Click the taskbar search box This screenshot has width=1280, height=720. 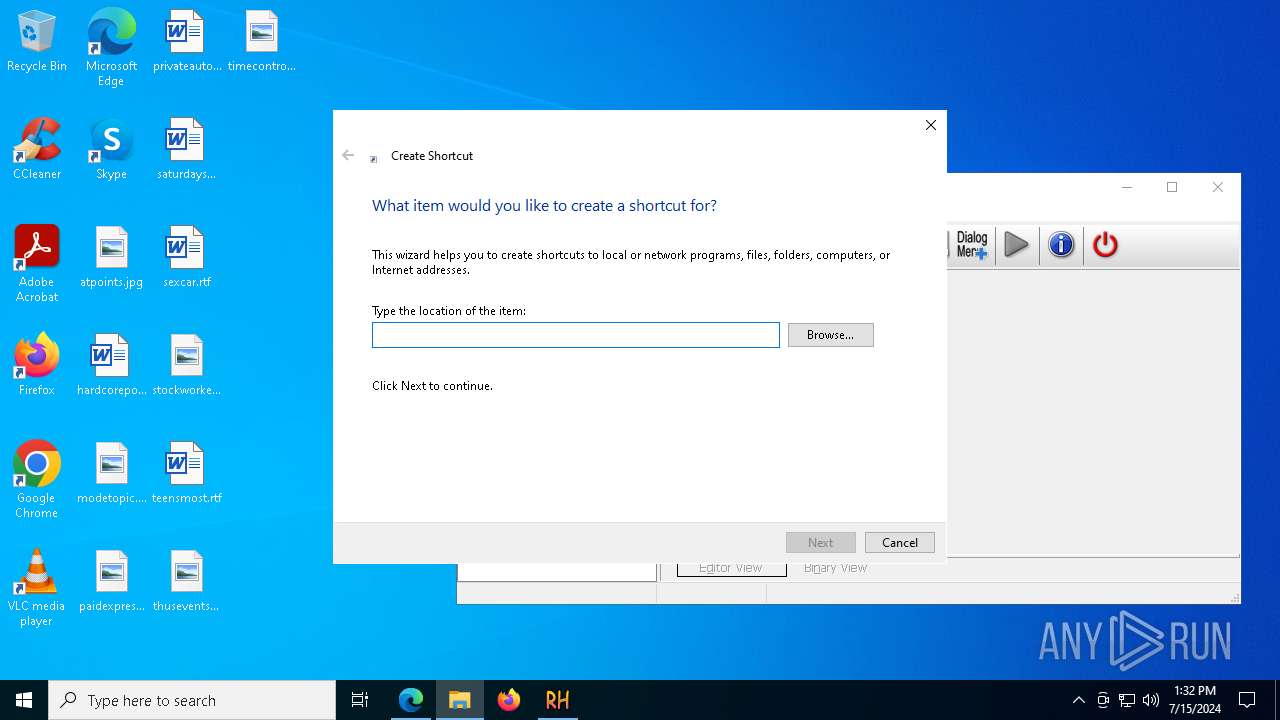(x=192, y=700)
